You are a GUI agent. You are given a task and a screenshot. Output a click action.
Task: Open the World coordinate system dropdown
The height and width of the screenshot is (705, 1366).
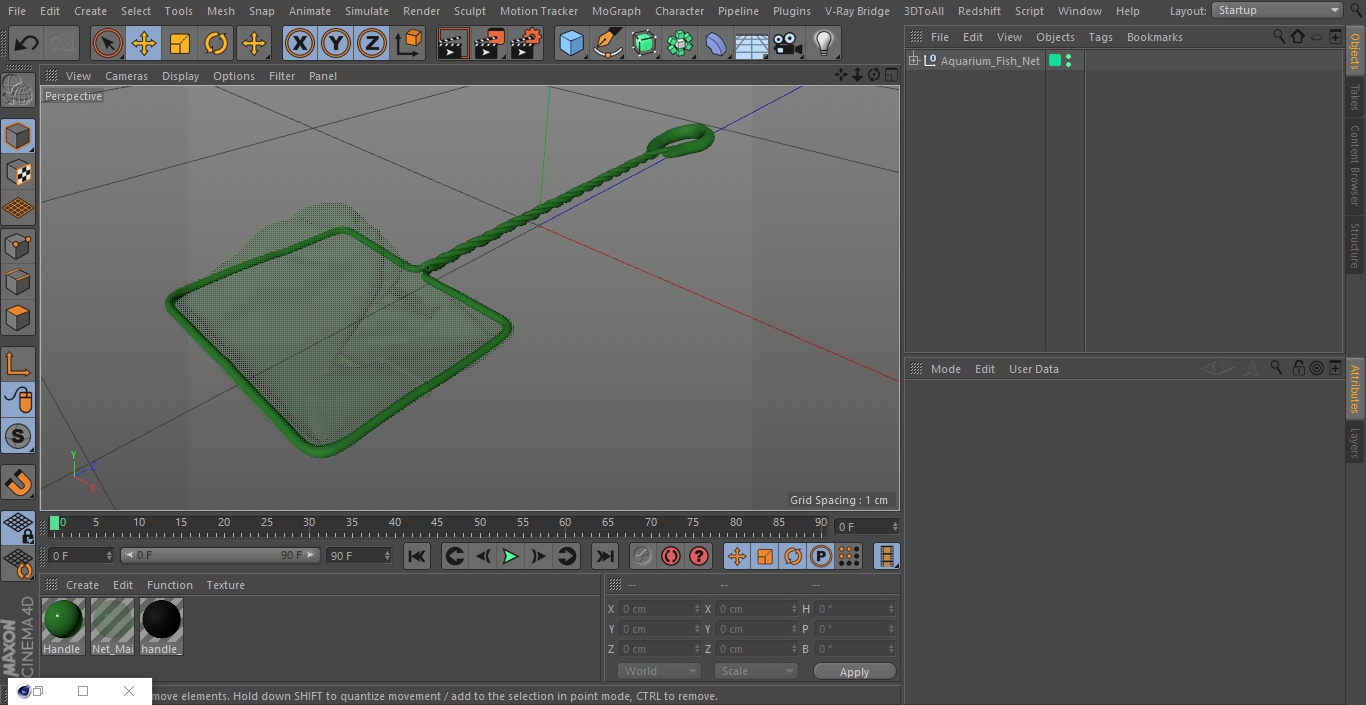658,671
